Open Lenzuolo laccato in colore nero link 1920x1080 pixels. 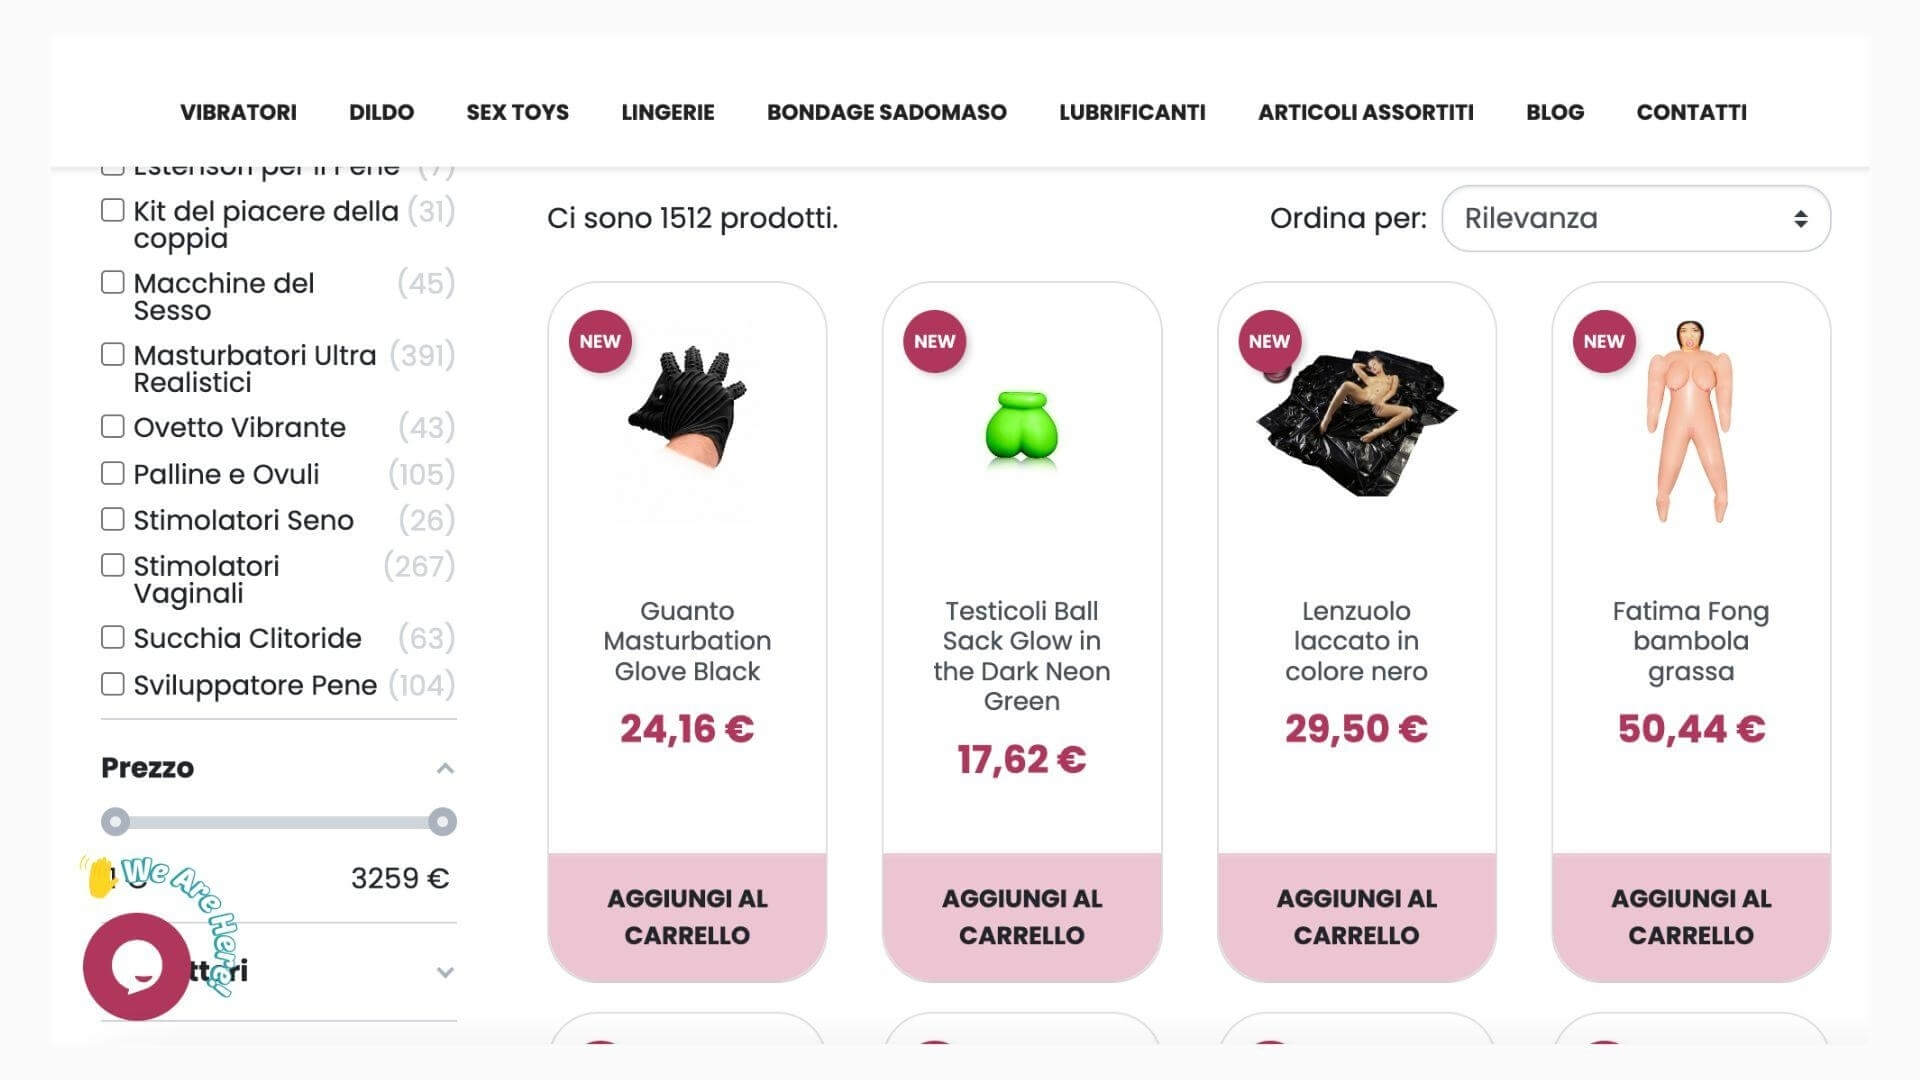tap(1356, 641)
